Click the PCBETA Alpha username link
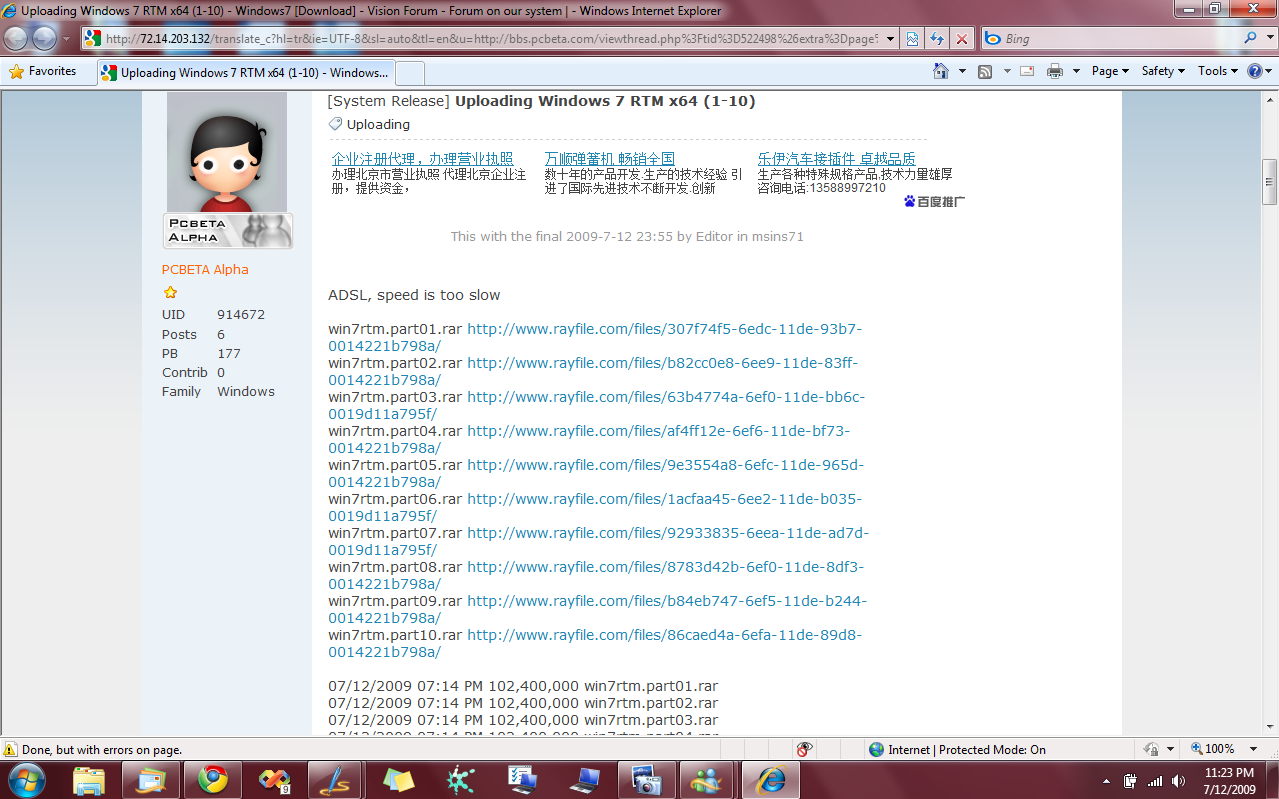The width and height of the screenshot is (1279, 799). [x=205, y=269]
